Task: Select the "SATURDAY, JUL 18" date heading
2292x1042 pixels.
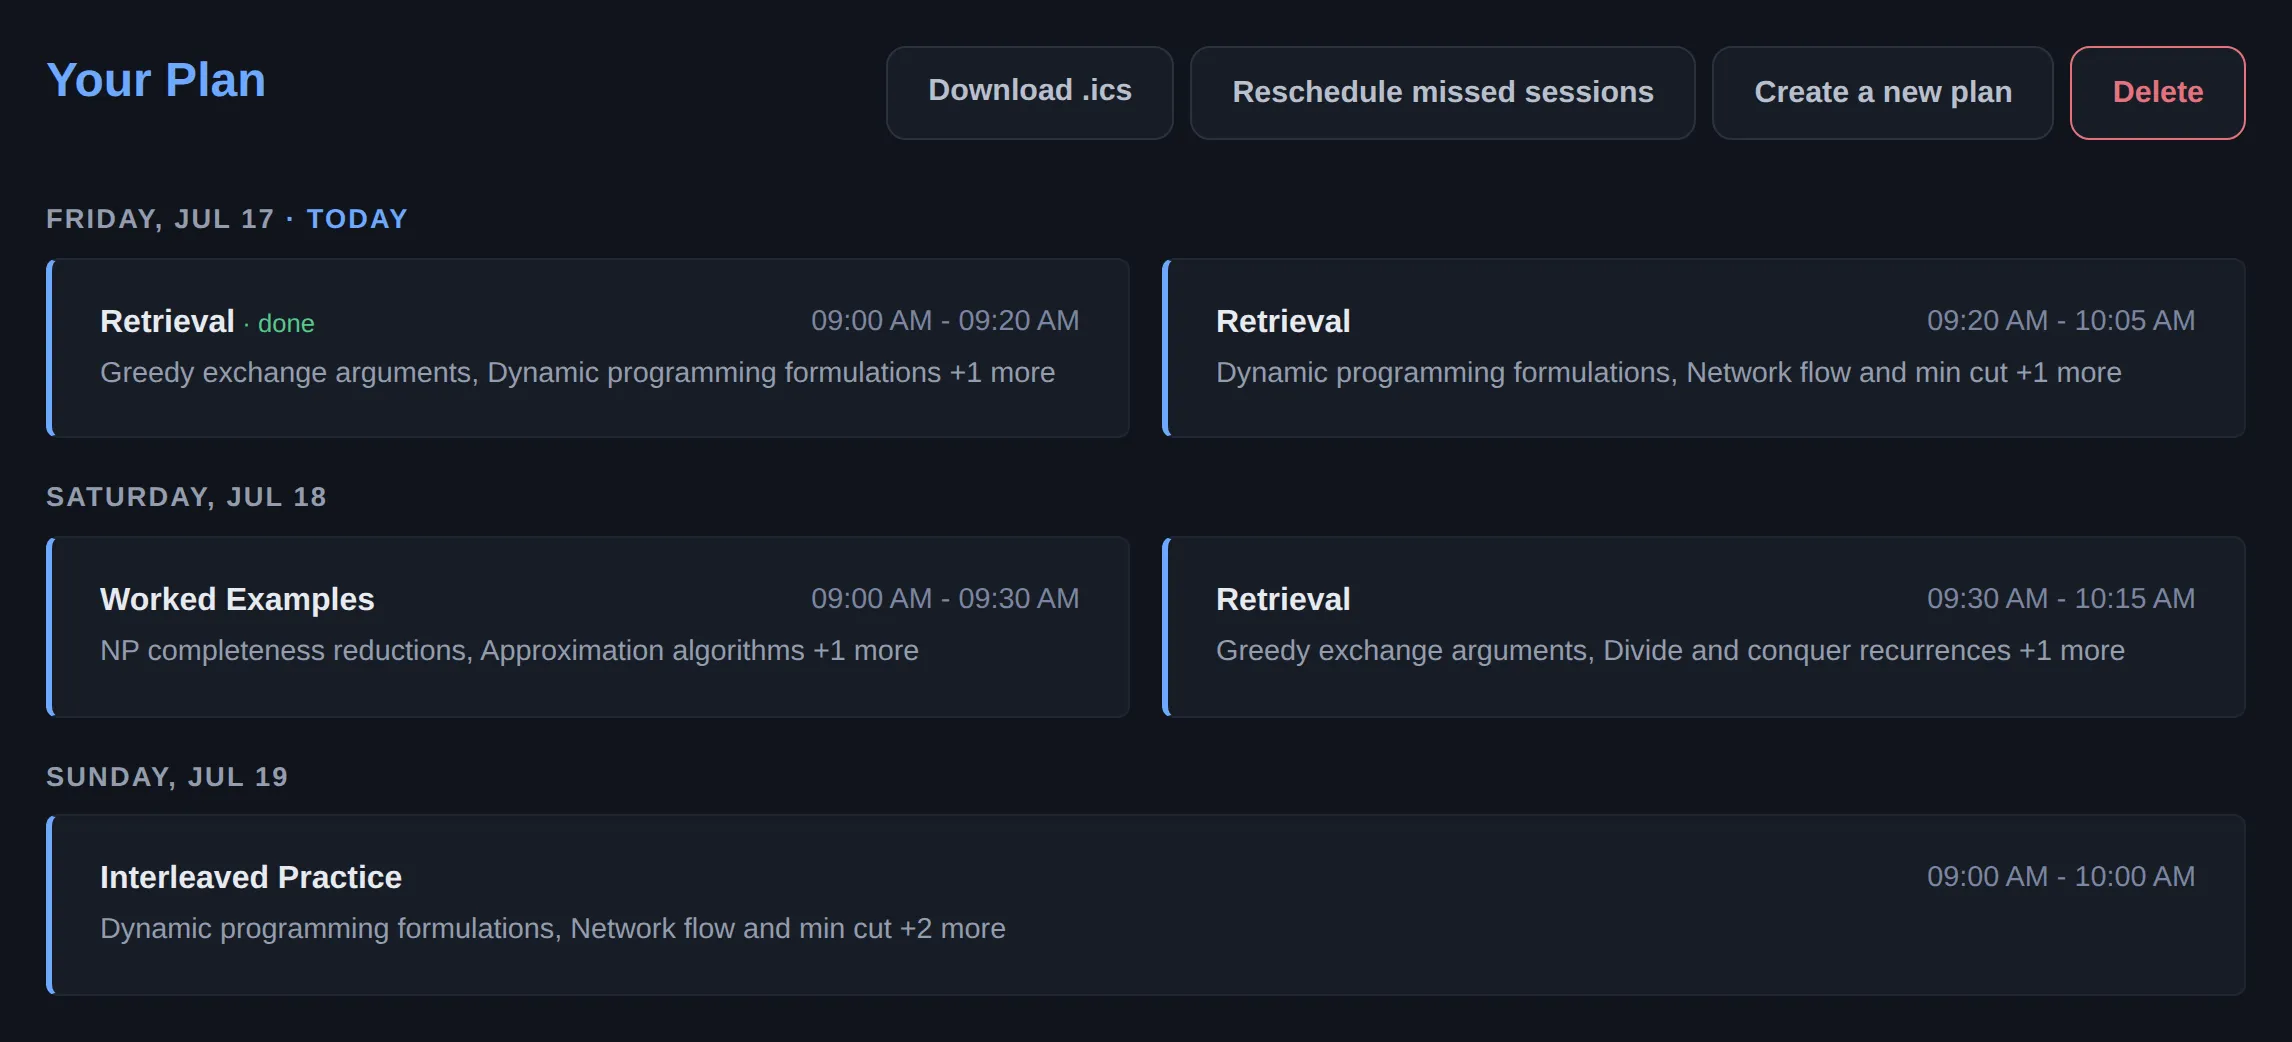Action: click(186, 497)
